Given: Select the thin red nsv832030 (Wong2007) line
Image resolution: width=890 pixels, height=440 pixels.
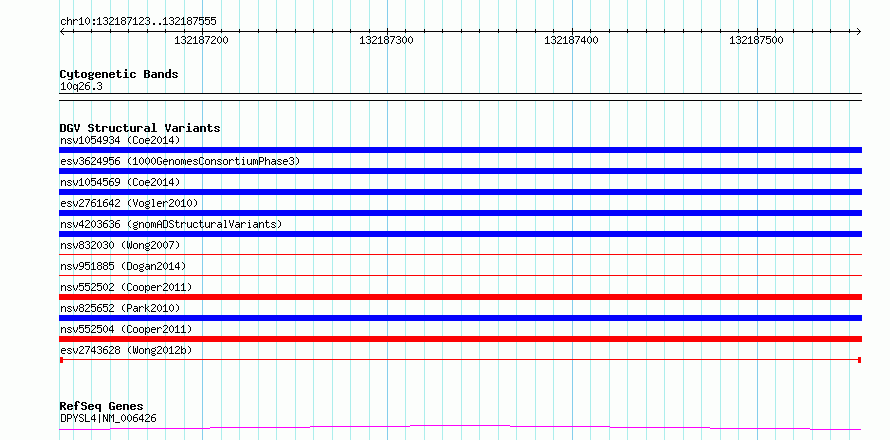Looking at the screenshot, I should [460, 255].
